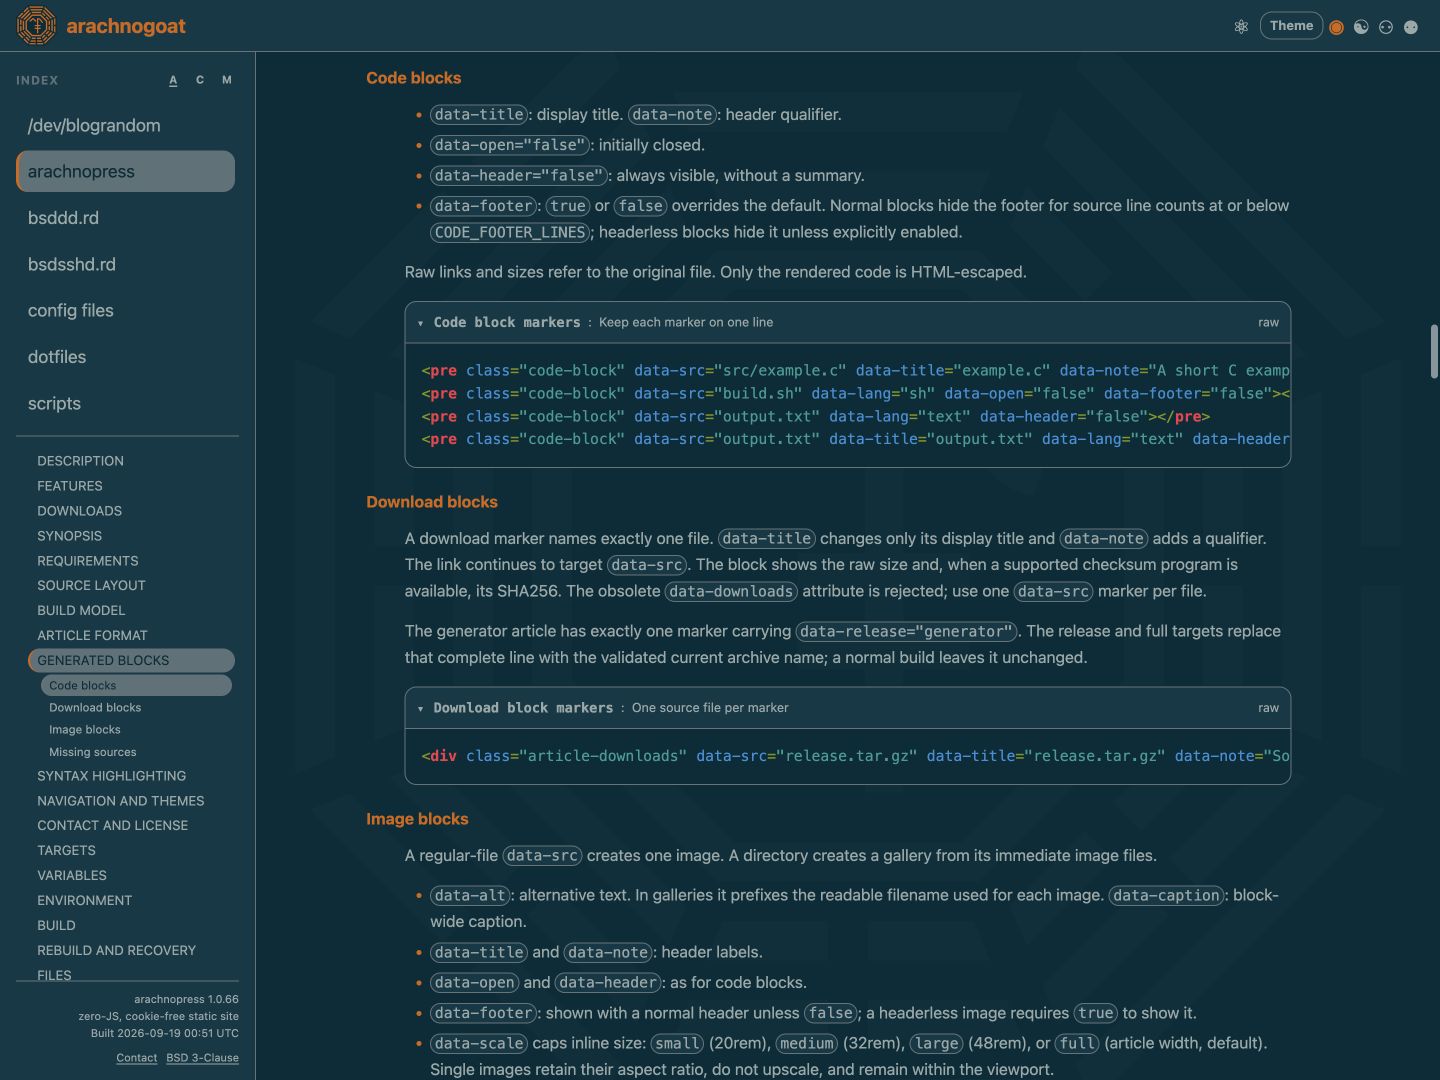The image size is (1440, 1080).
Task: Click the arachnopress 1.0.66 version text
Action: (186, 999)
